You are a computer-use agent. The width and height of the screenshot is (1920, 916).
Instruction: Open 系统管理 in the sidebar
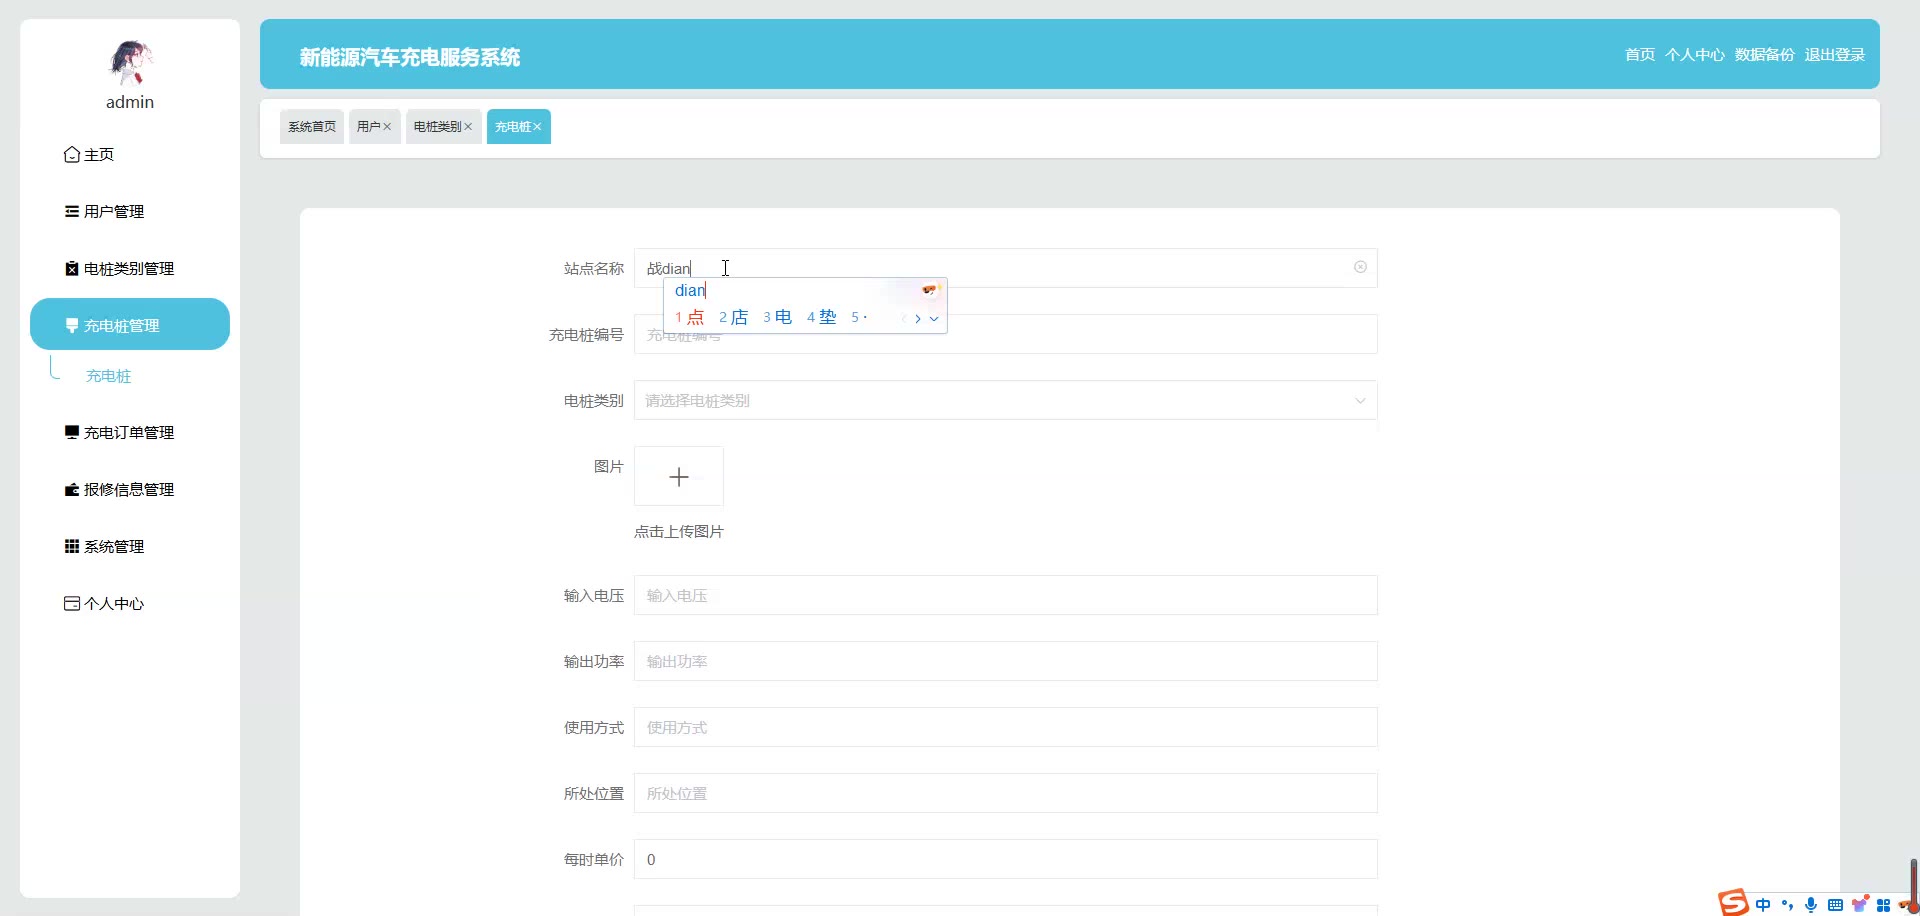click(130, 546)
